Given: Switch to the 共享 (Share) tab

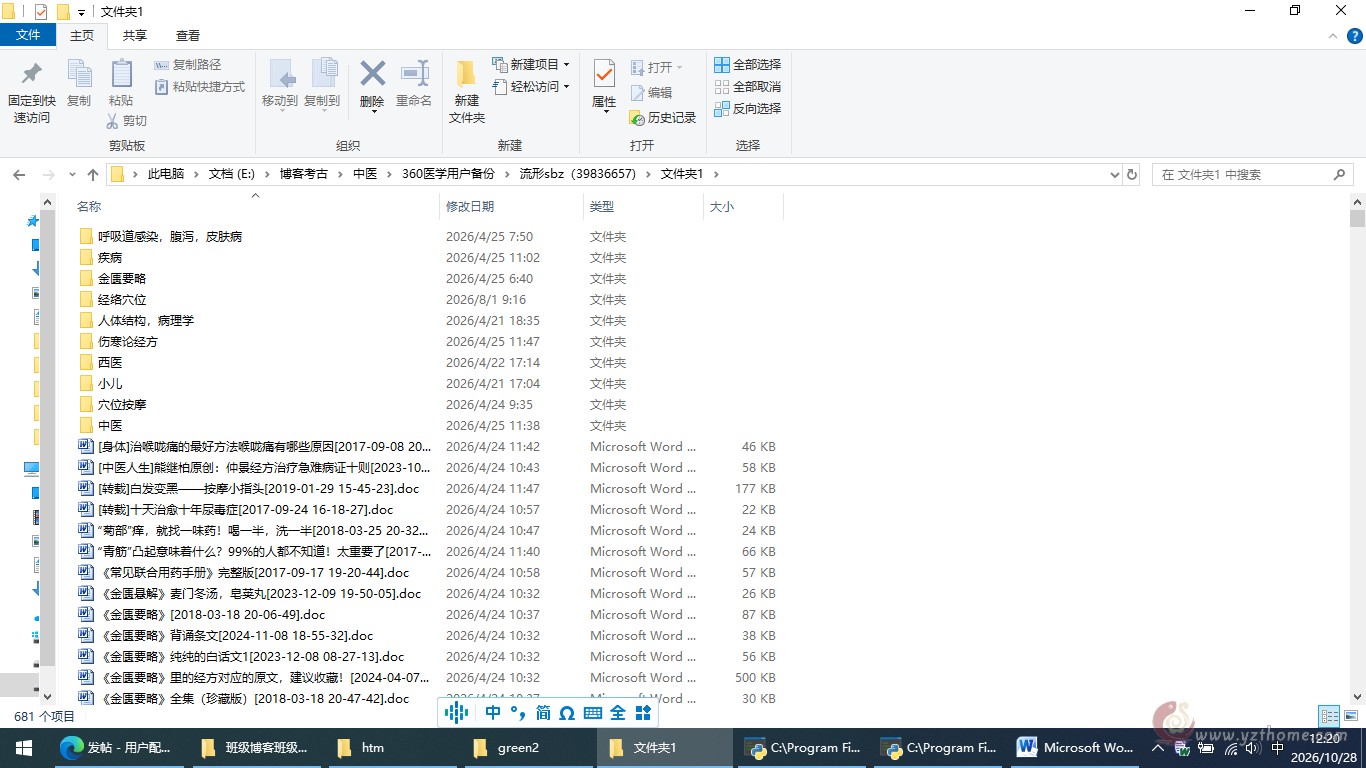Looking at the screenshot, I should point(135,35).
